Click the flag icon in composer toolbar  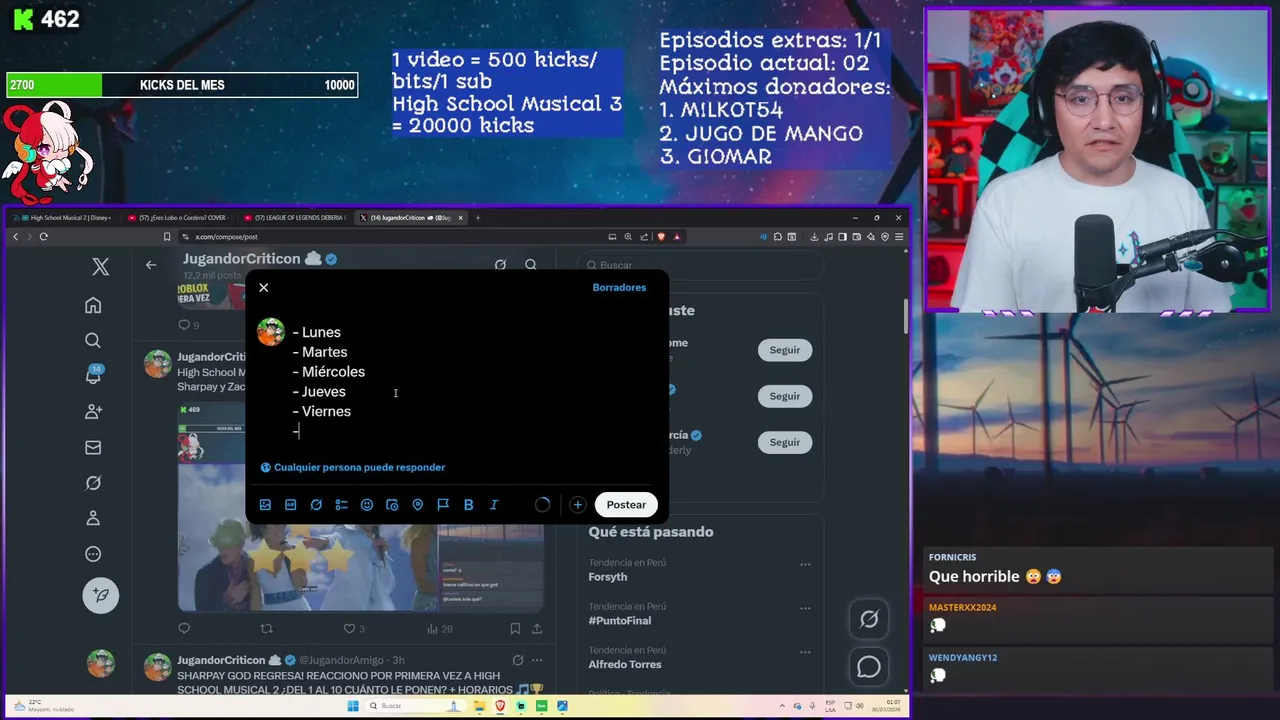(x=443, y=505)
